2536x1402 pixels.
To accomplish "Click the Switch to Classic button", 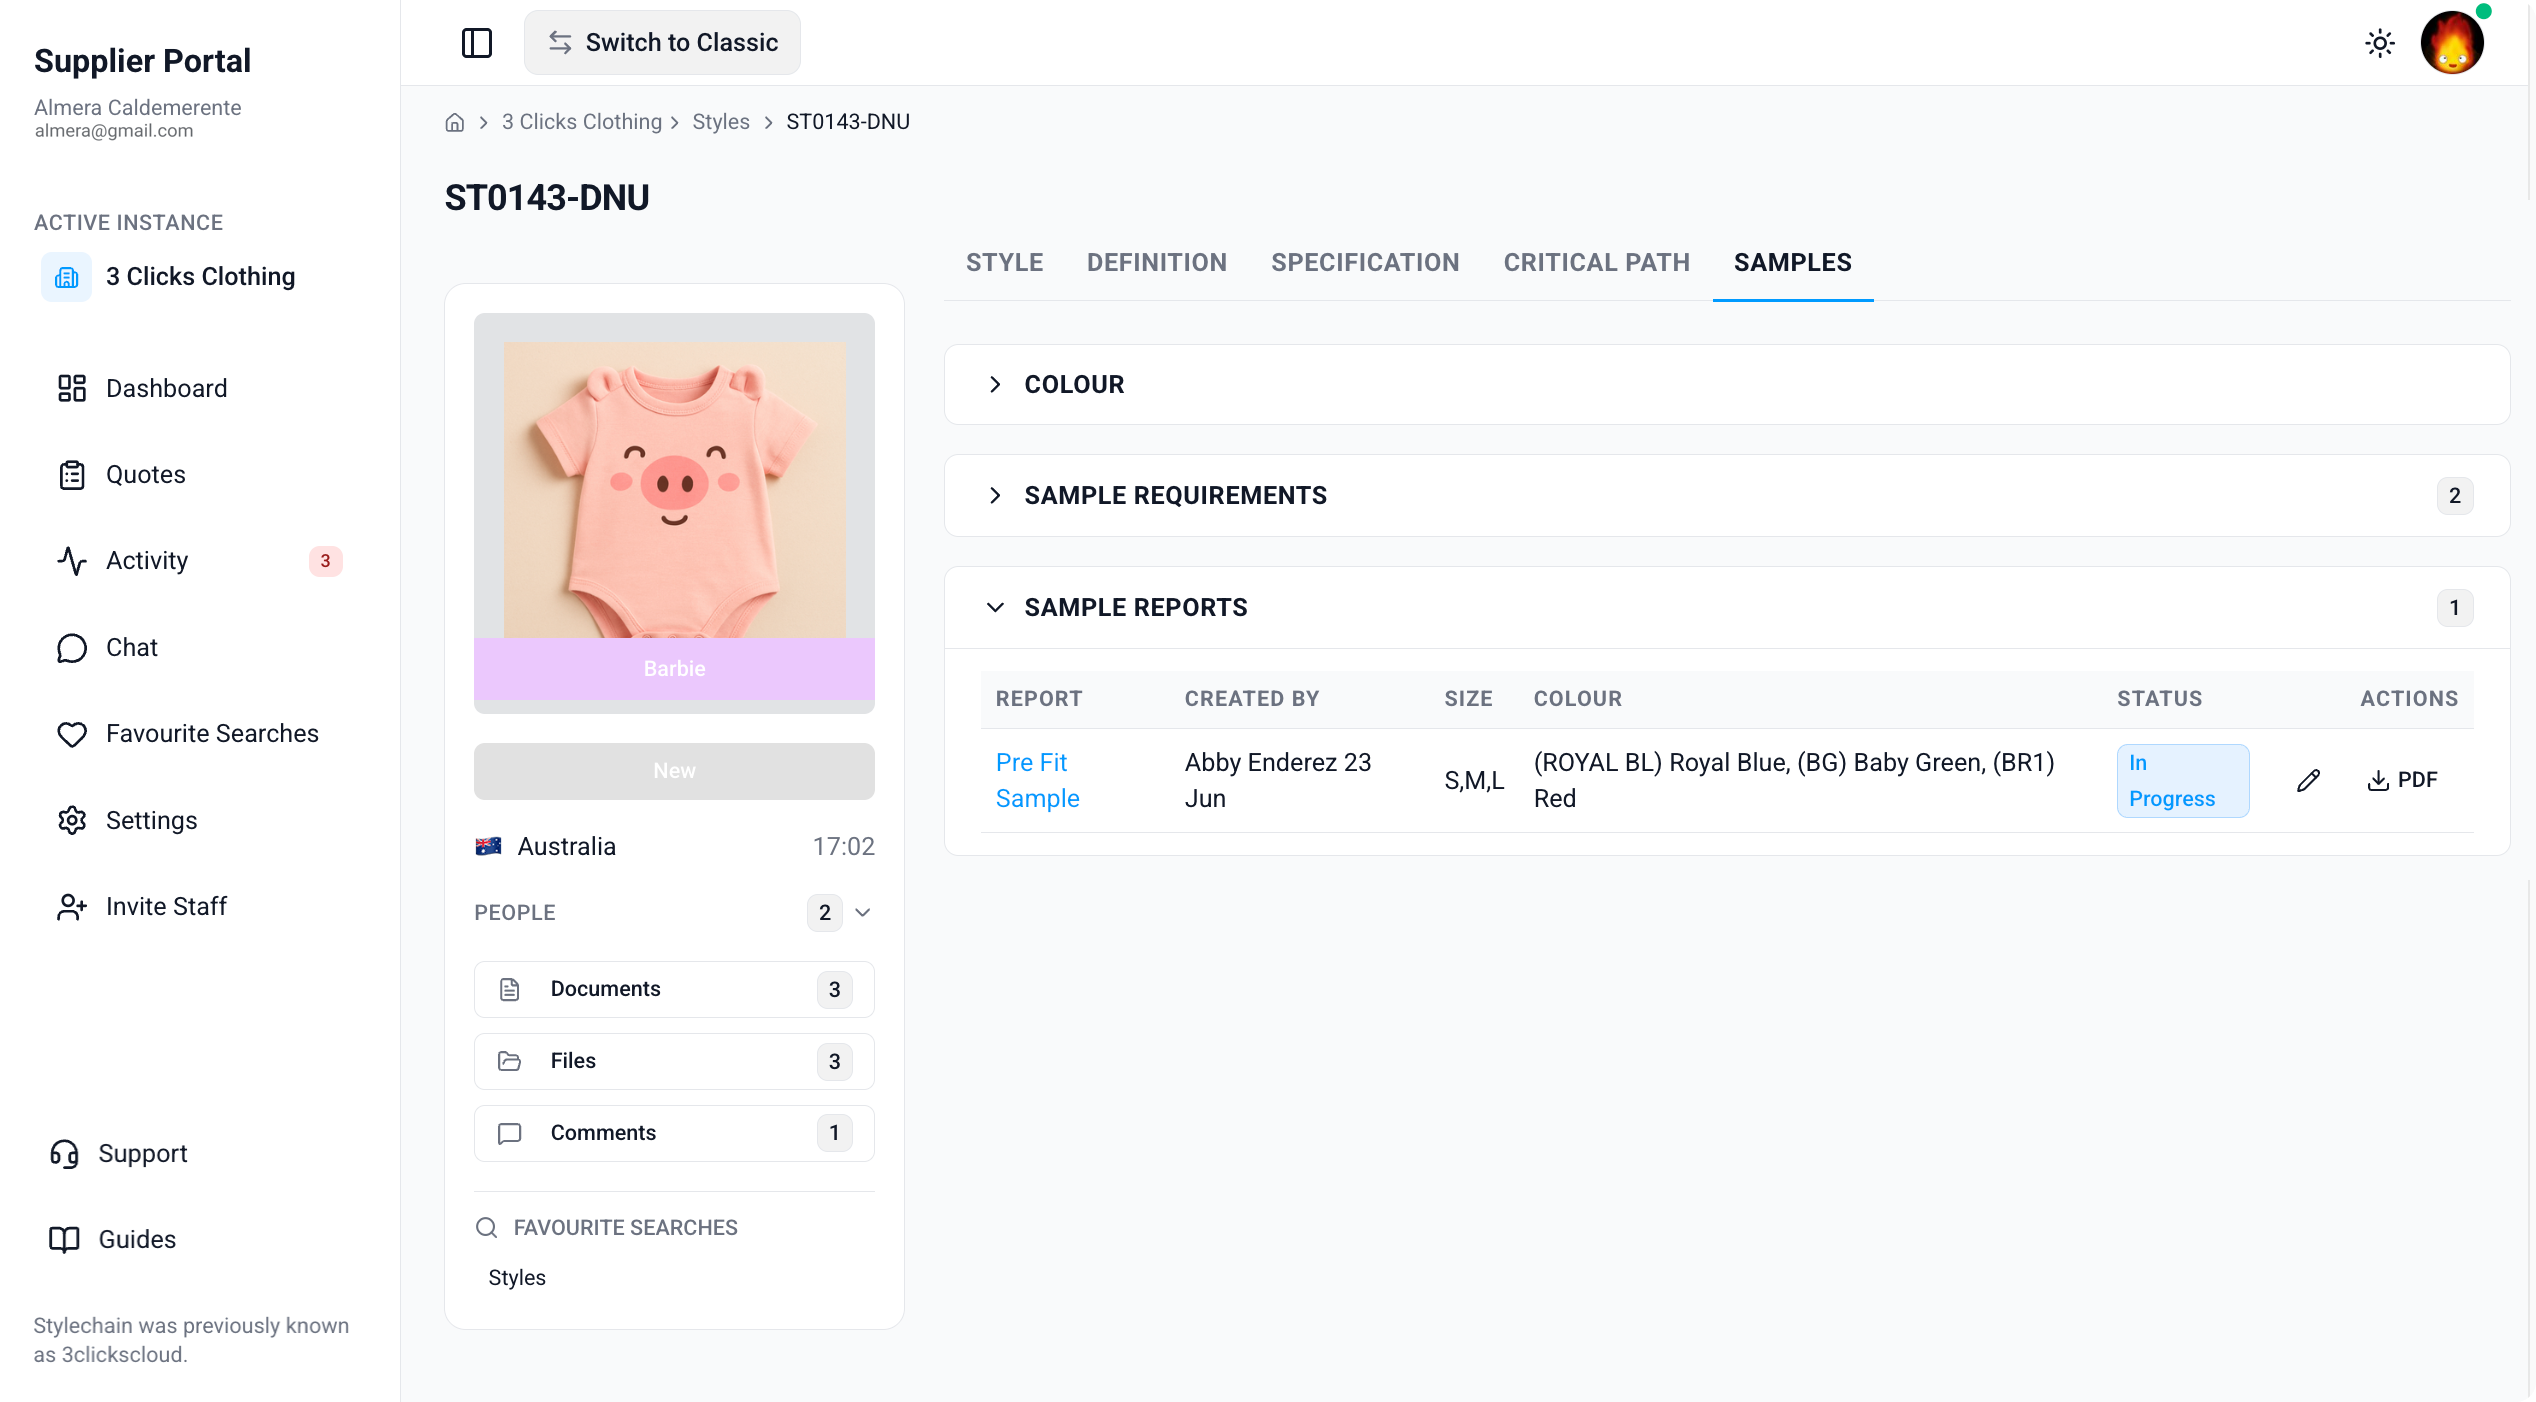I will point(662,43).
